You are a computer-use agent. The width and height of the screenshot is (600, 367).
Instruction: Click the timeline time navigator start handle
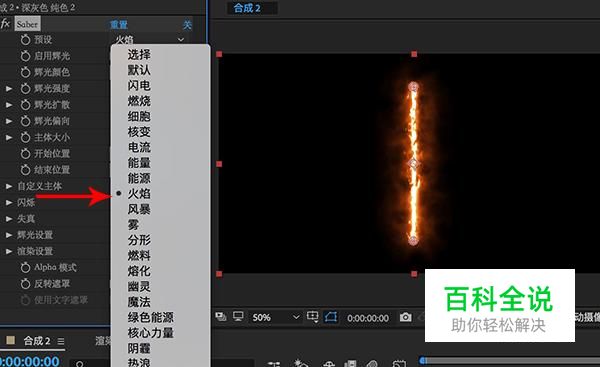point(422,360)
